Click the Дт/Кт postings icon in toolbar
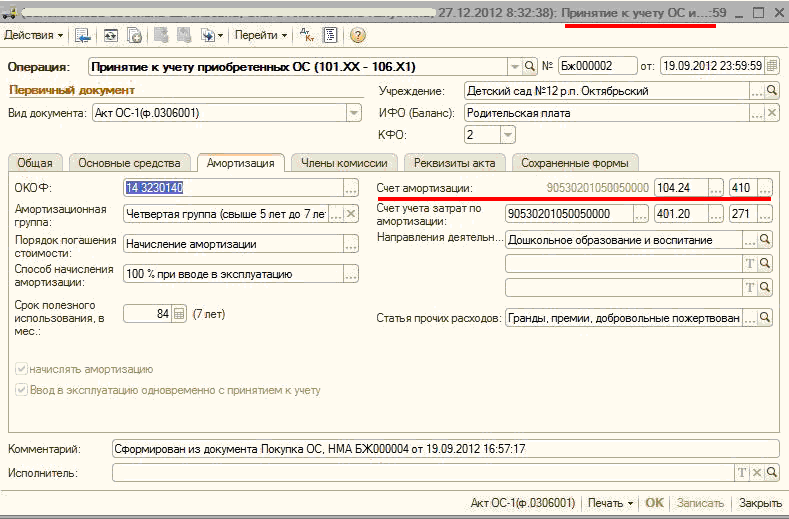This screenshot has height=519, width=789. pyautogui.click(x=307, y=35)
